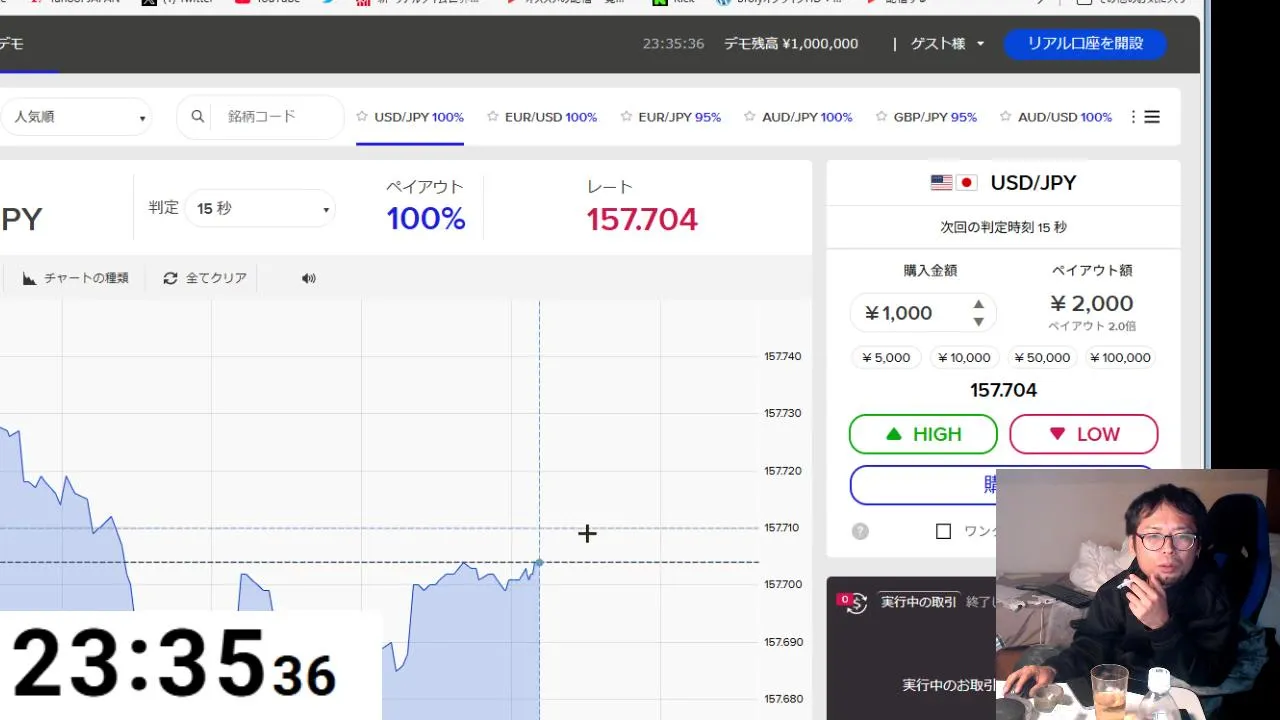Increase purchase amount with up arrow
This screenshot has width=1280, height=720.
click(x=978, y=304)
